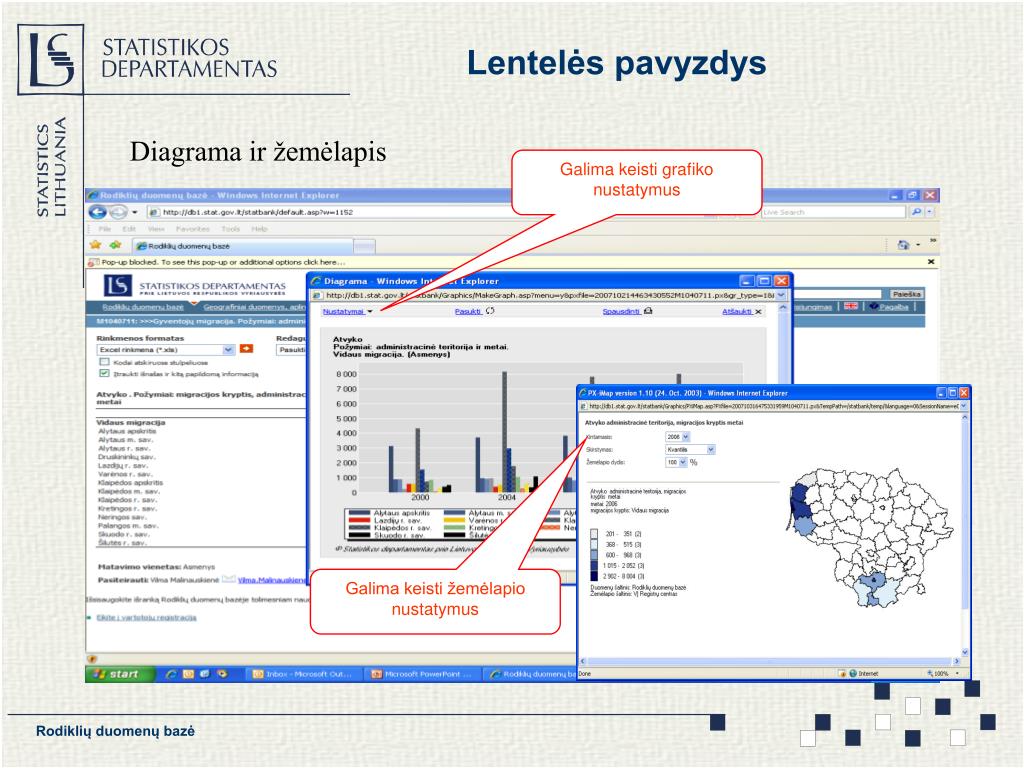The height and width of the screenshot is (768, 1024).
Task: Click the new blank tab button
Action: click(365, 246)
